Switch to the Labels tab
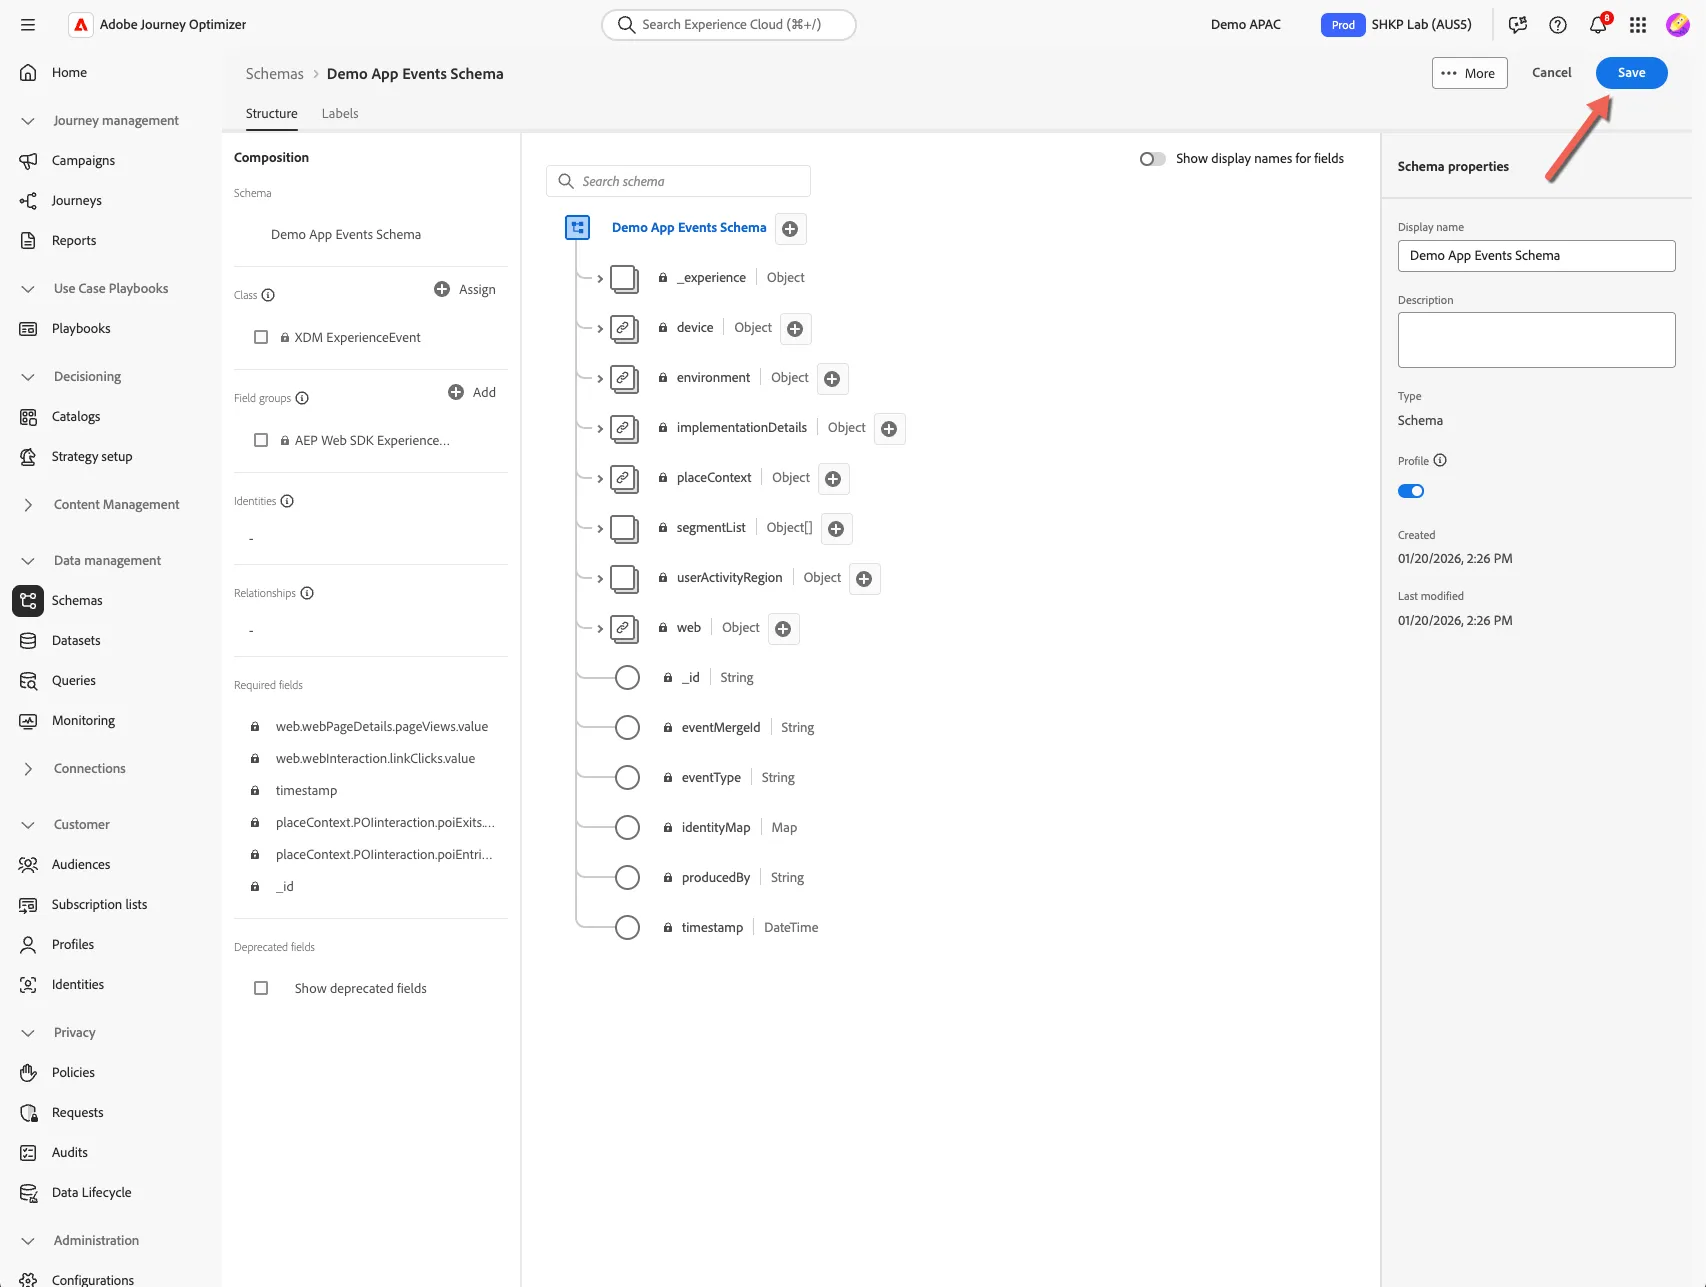The image size is (1706, 1287). [x=340, y=114]
